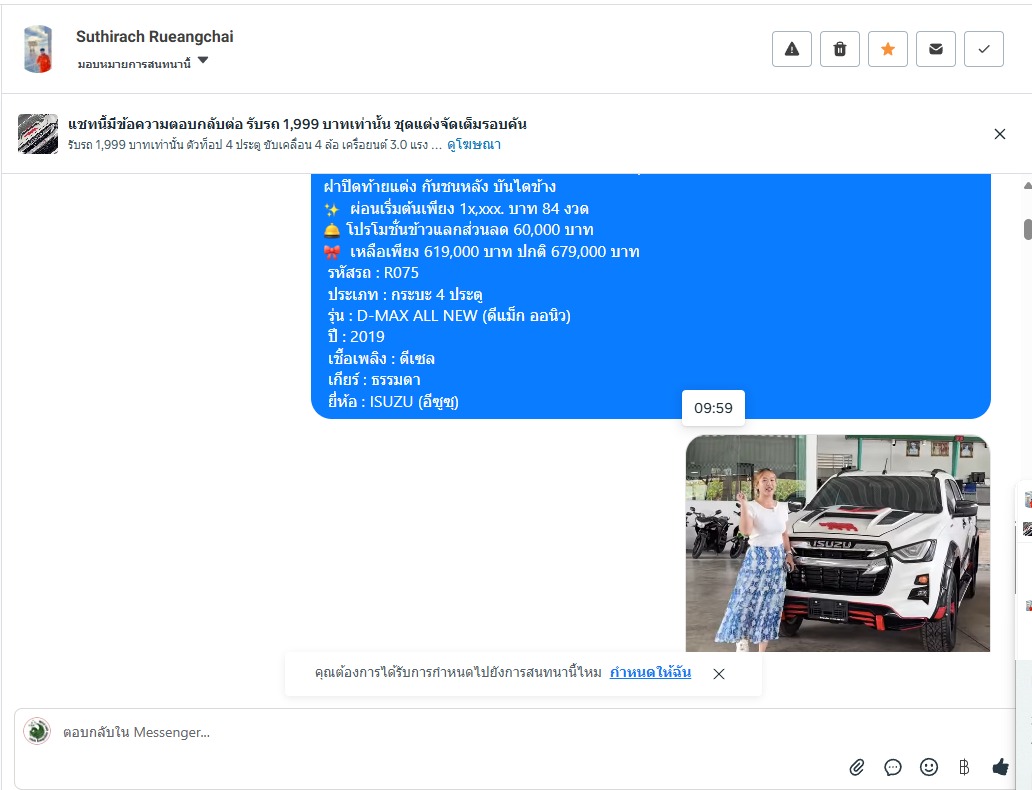Open the sent Isuzu truck photo
Viewport: 1032px width, 790px height.
point(838,543)
